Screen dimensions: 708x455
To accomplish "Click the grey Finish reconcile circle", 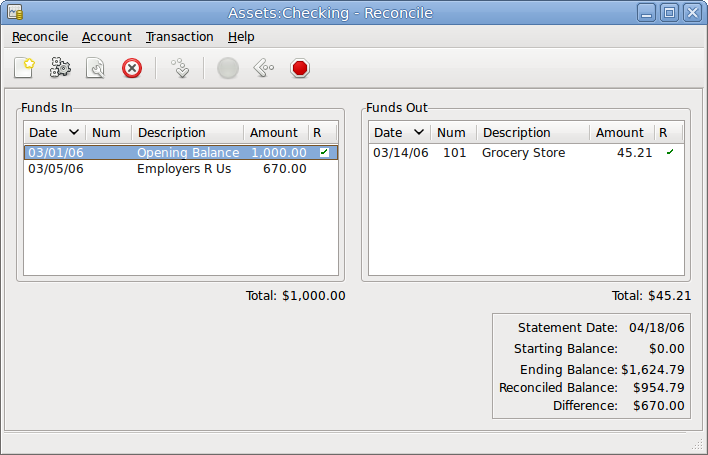I will coord(228,68).
